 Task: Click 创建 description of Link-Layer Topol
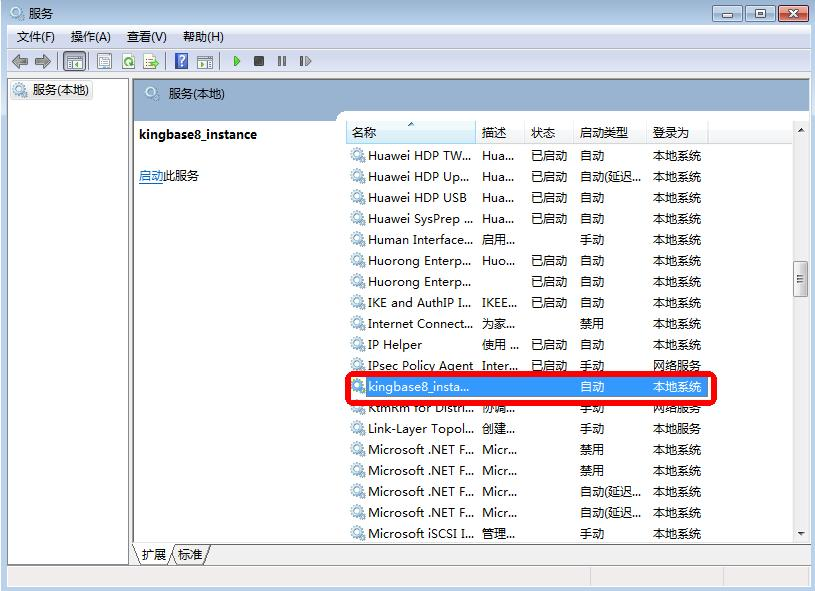[x=498, y=428]
